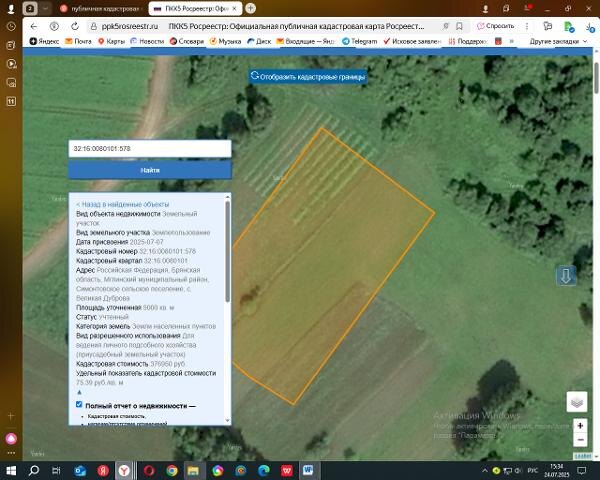Viewport: 600px width, 480px height.
Task: Open the notification center on taskbar
Action: 582,470
